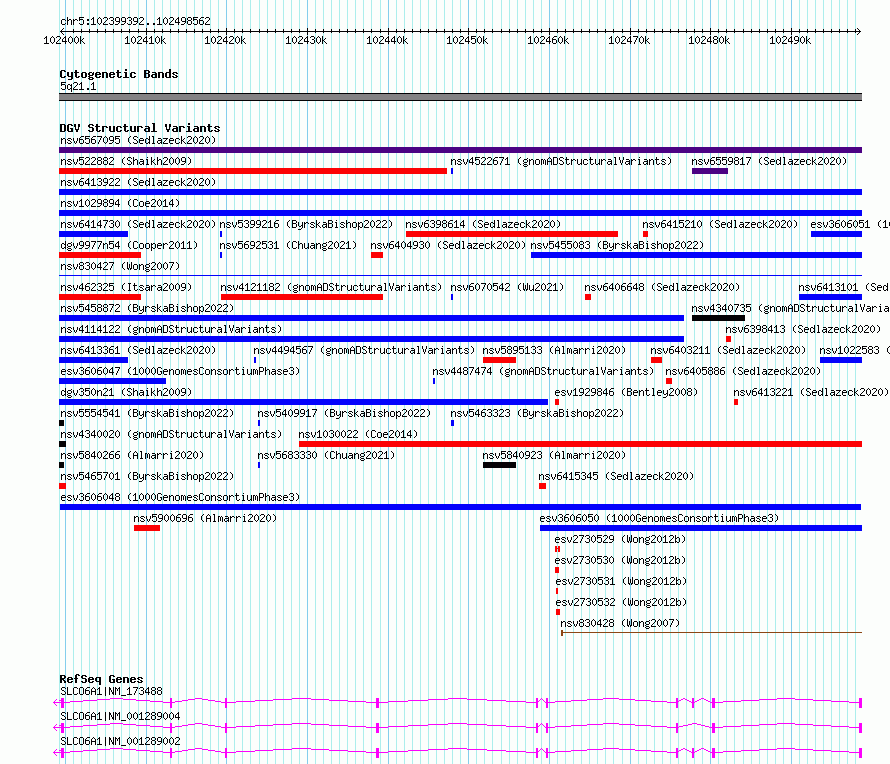Open nsv6413922 (Sedlazeck2020) label
This screenshot has height=764, width=890.
tap(138, 182)
